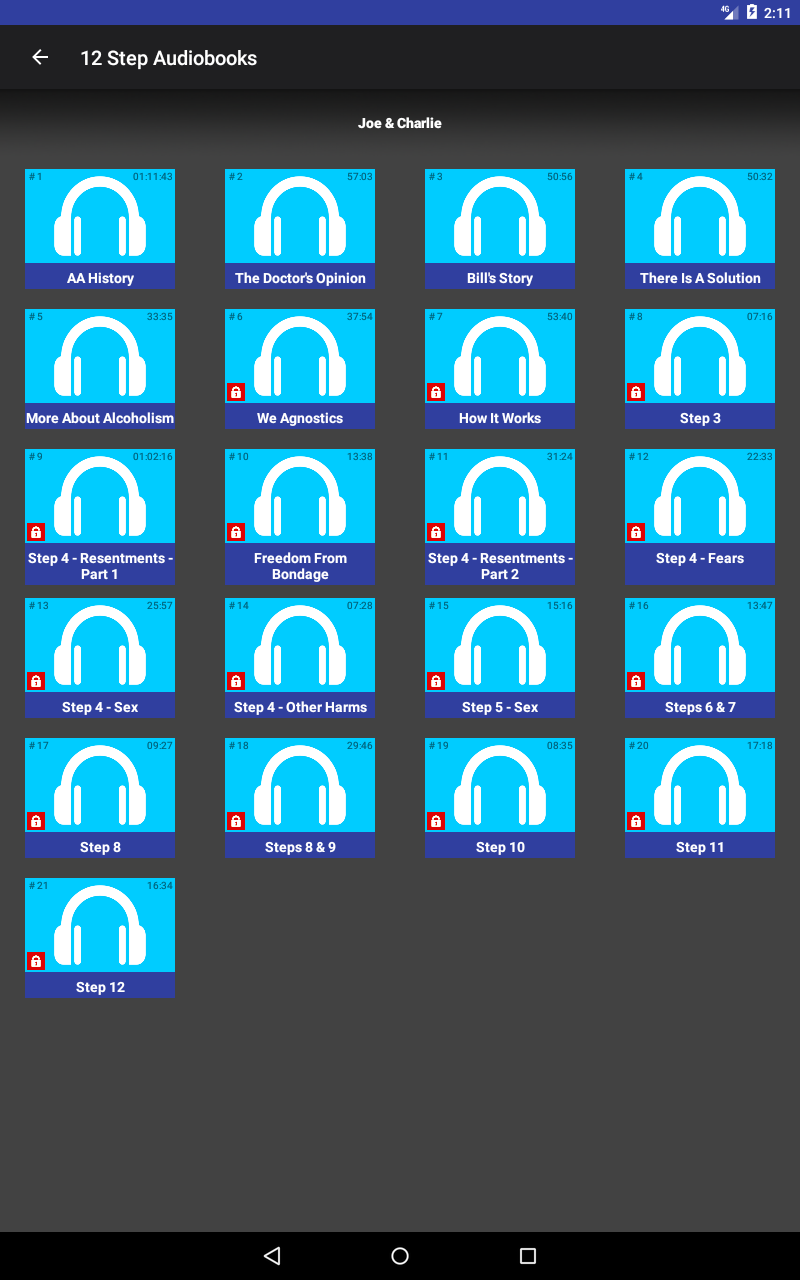Click the Steps 8 & 9 label
The height and width of the screenshot is (1280, 800).
(x=300, y=847)
